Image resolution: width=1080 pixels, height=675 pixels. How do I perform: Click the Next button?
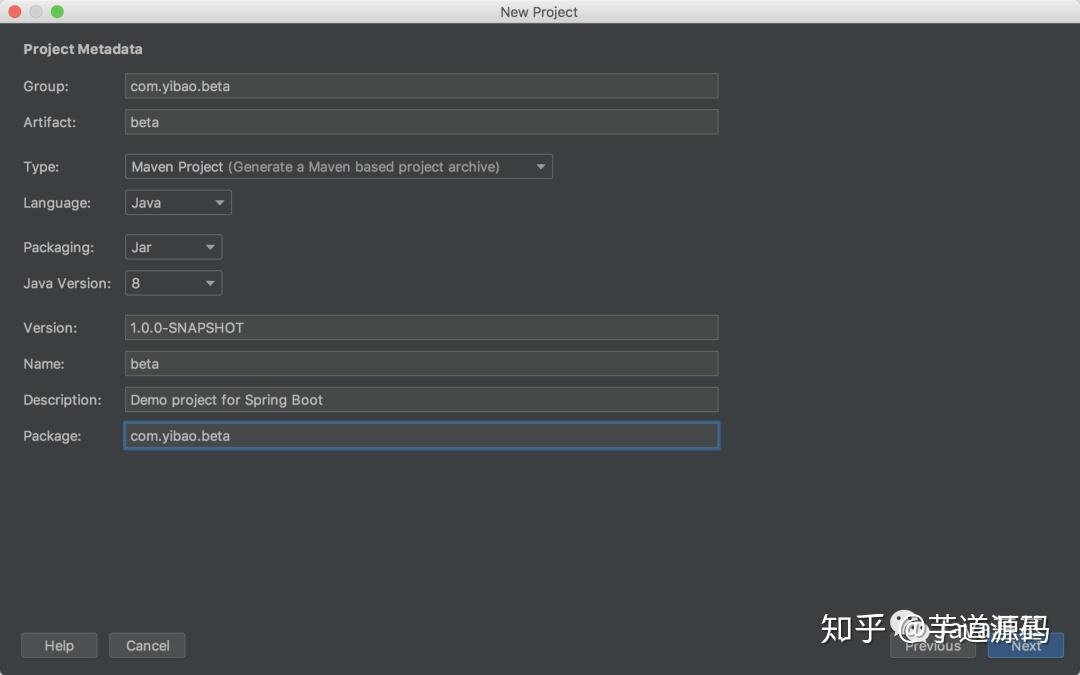pos(1026,645)
